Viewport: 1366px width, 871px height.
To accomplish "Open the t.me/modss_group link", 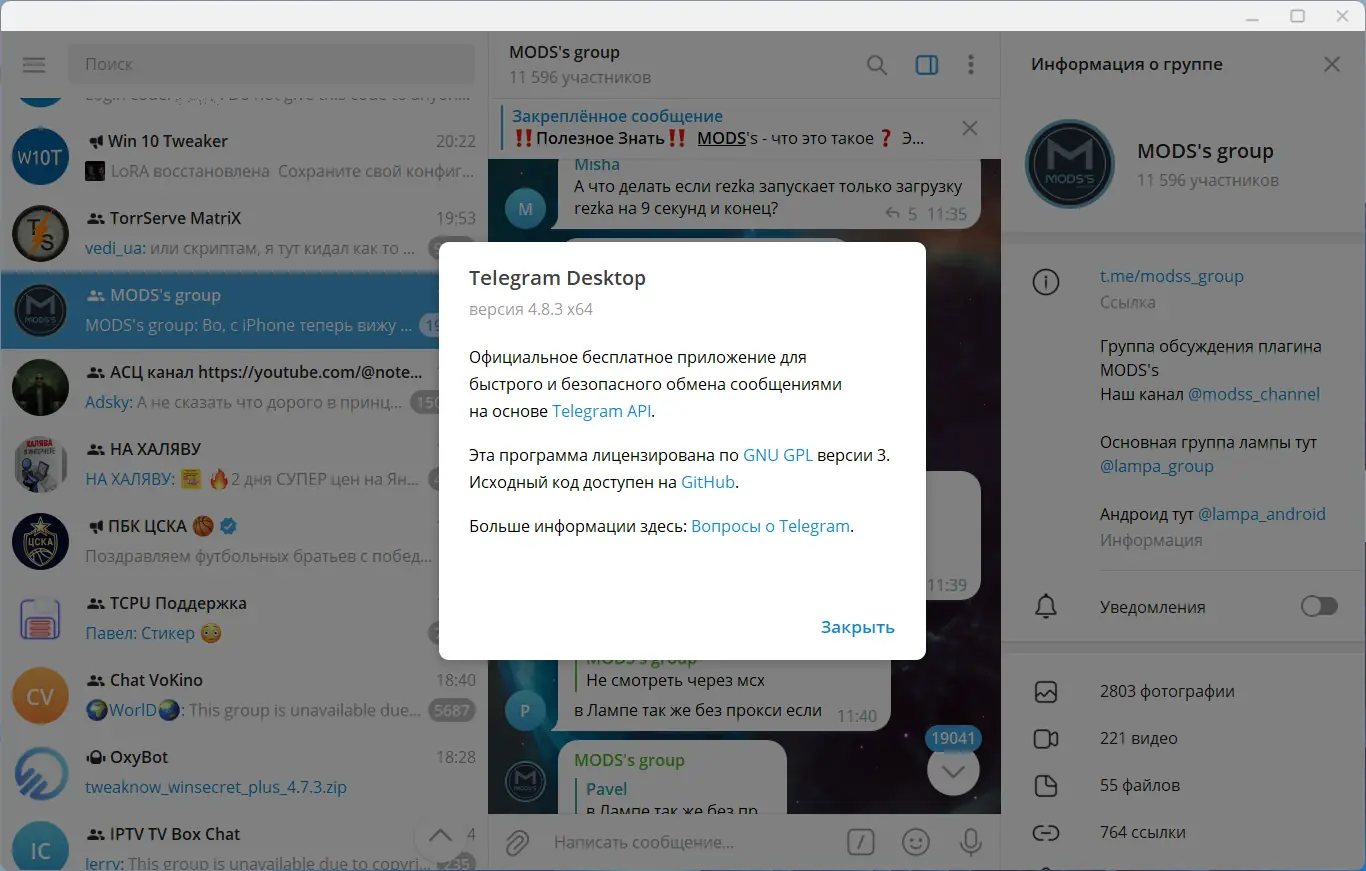I will 1172,276.
